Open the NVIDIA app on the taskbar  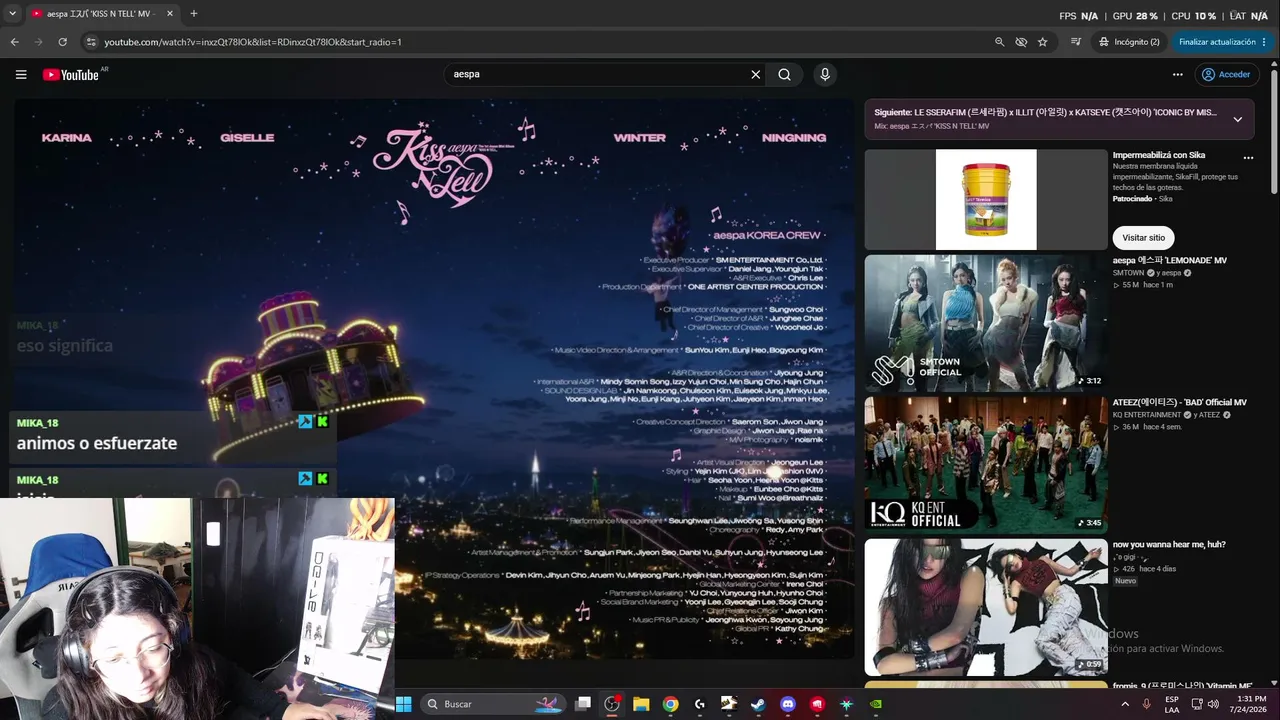pyautogui.click(x=876, y=704)
